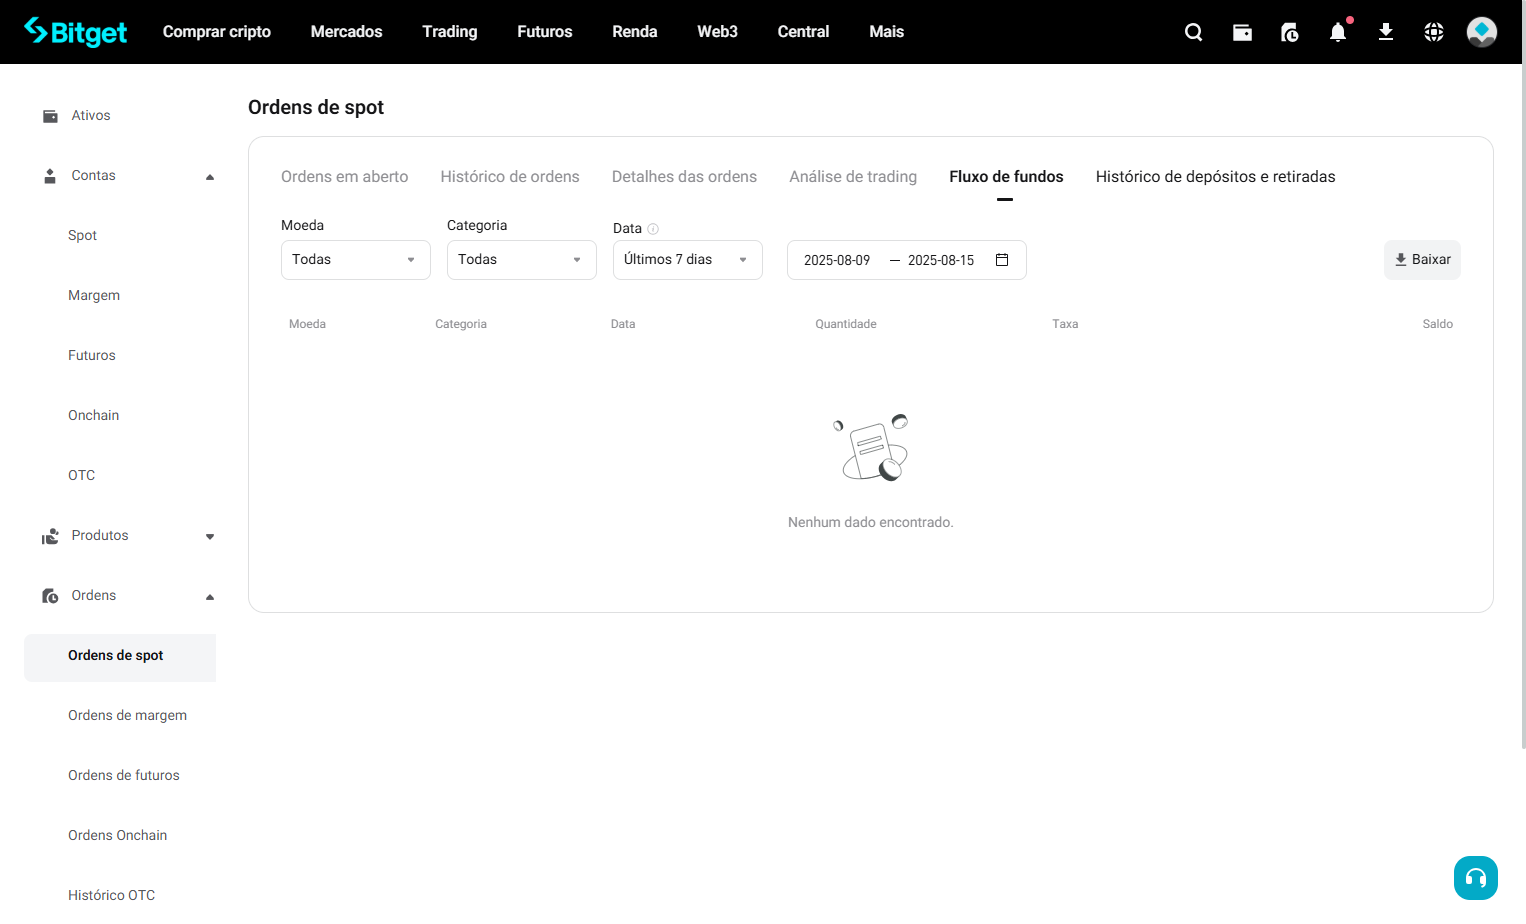Switch to Ordens em aberto tab
Screen dimensions: 1526x924
(x=345, y=177)
